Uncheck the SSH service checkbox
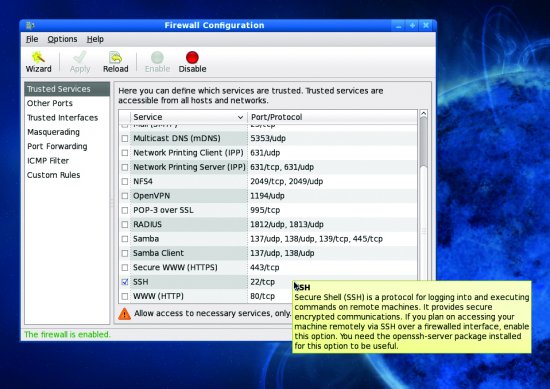Screen dimensions: 550x389 pos(125,282)
